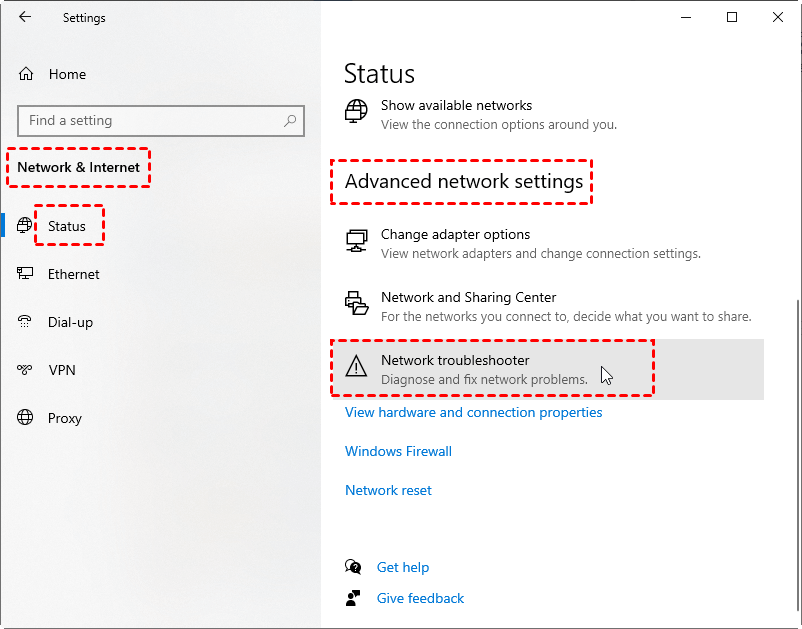The width and height of the screenshot is (802, 629).
Task: Open the Windows Firewall link
Action: pyautogui.click(x=398, y=451)
